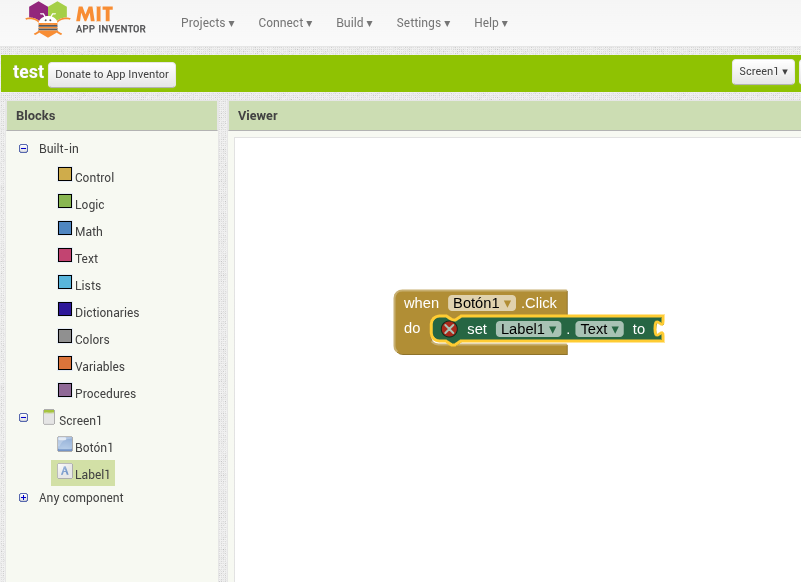
Task: Expand the Any component section
Action: (23, 497)
